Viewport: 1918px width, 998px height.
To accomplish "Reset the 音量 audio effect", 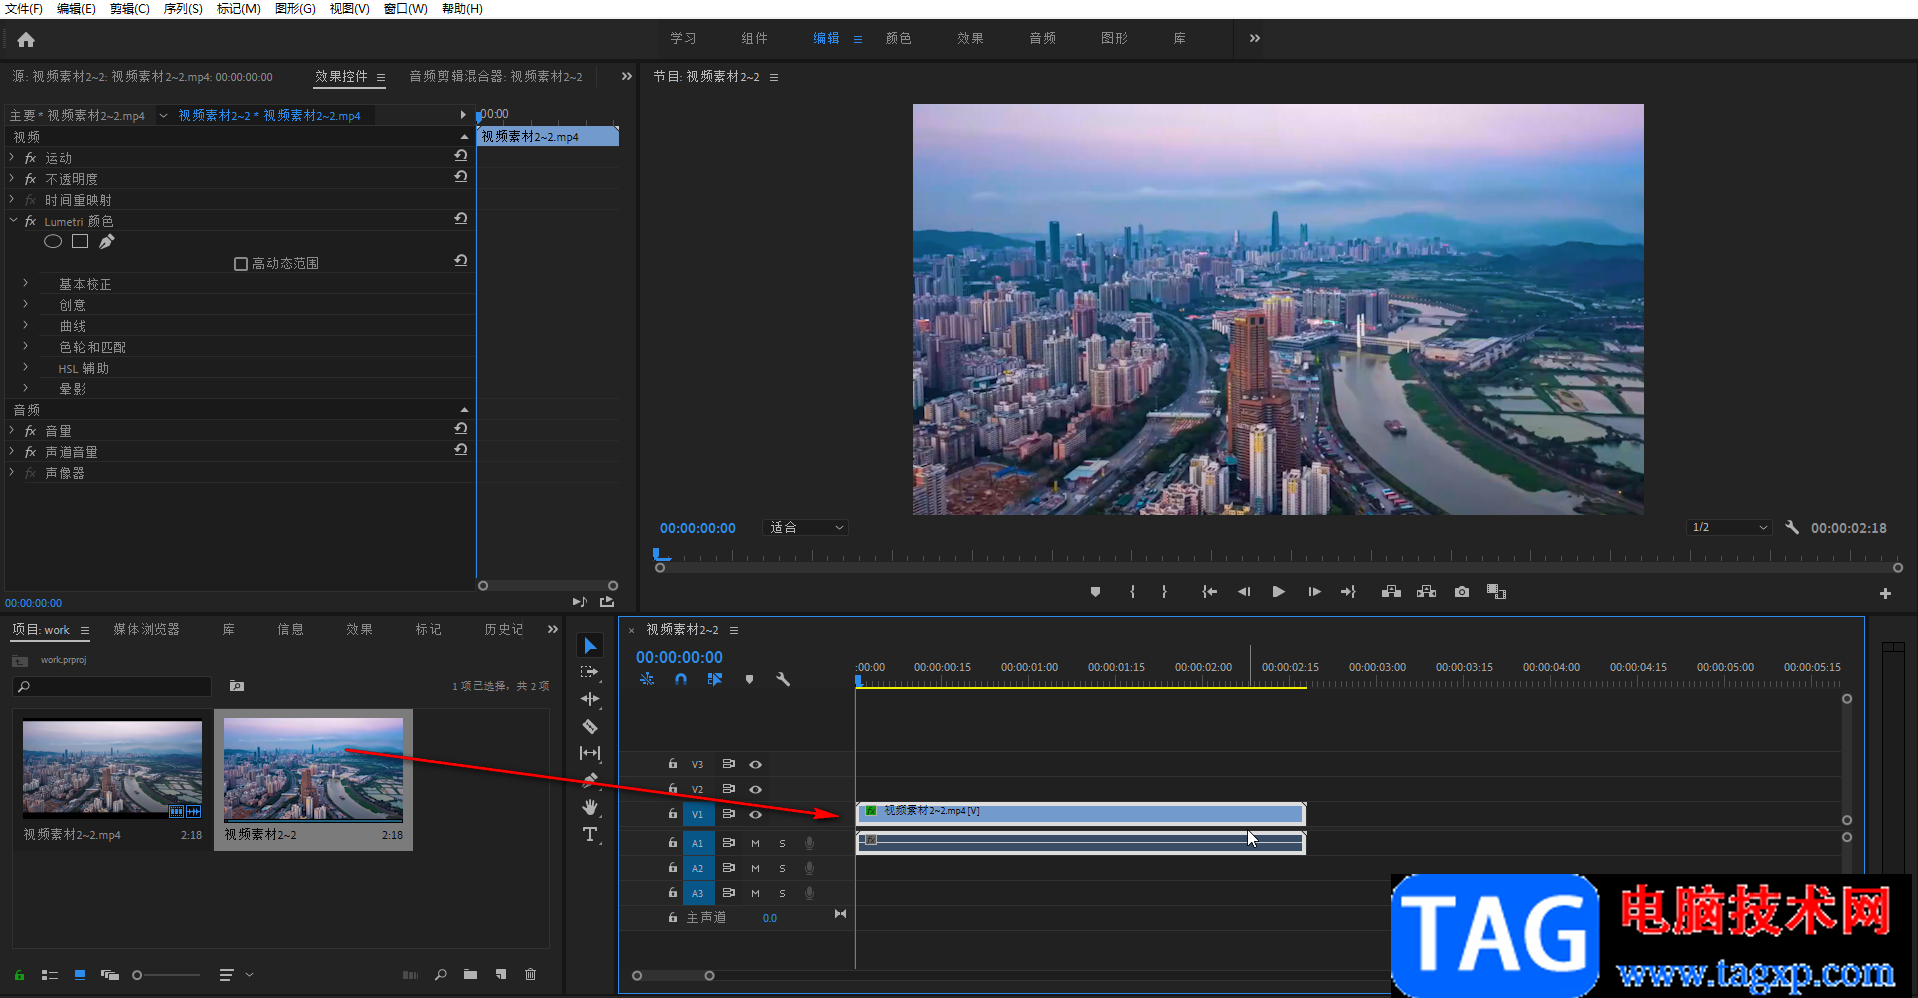I will coord(461,429).
